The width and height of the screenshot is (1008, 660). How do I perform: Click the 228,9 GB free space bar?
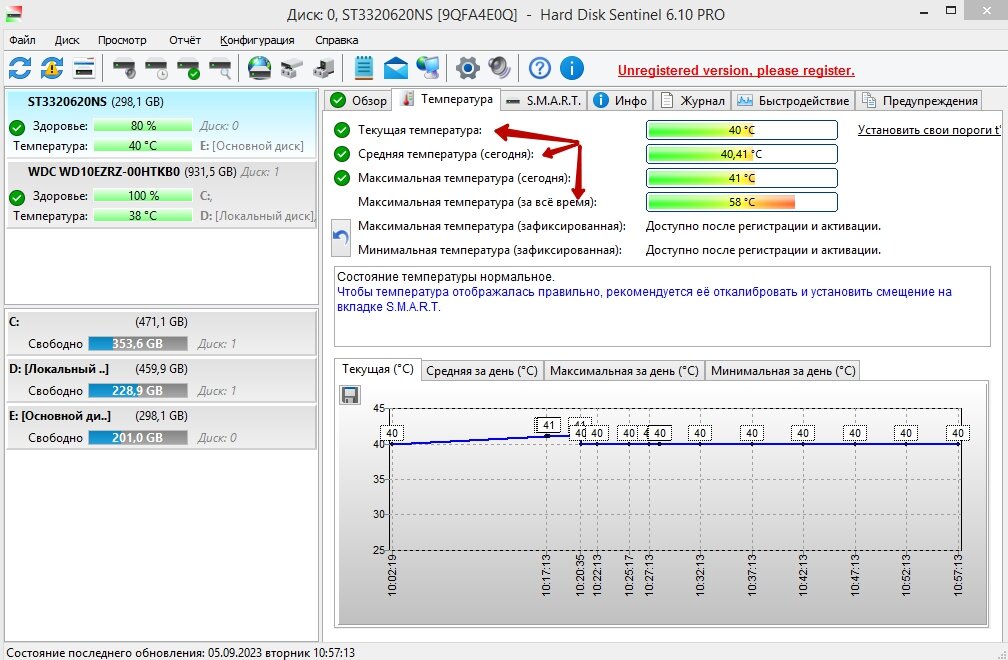click(138, 391)
